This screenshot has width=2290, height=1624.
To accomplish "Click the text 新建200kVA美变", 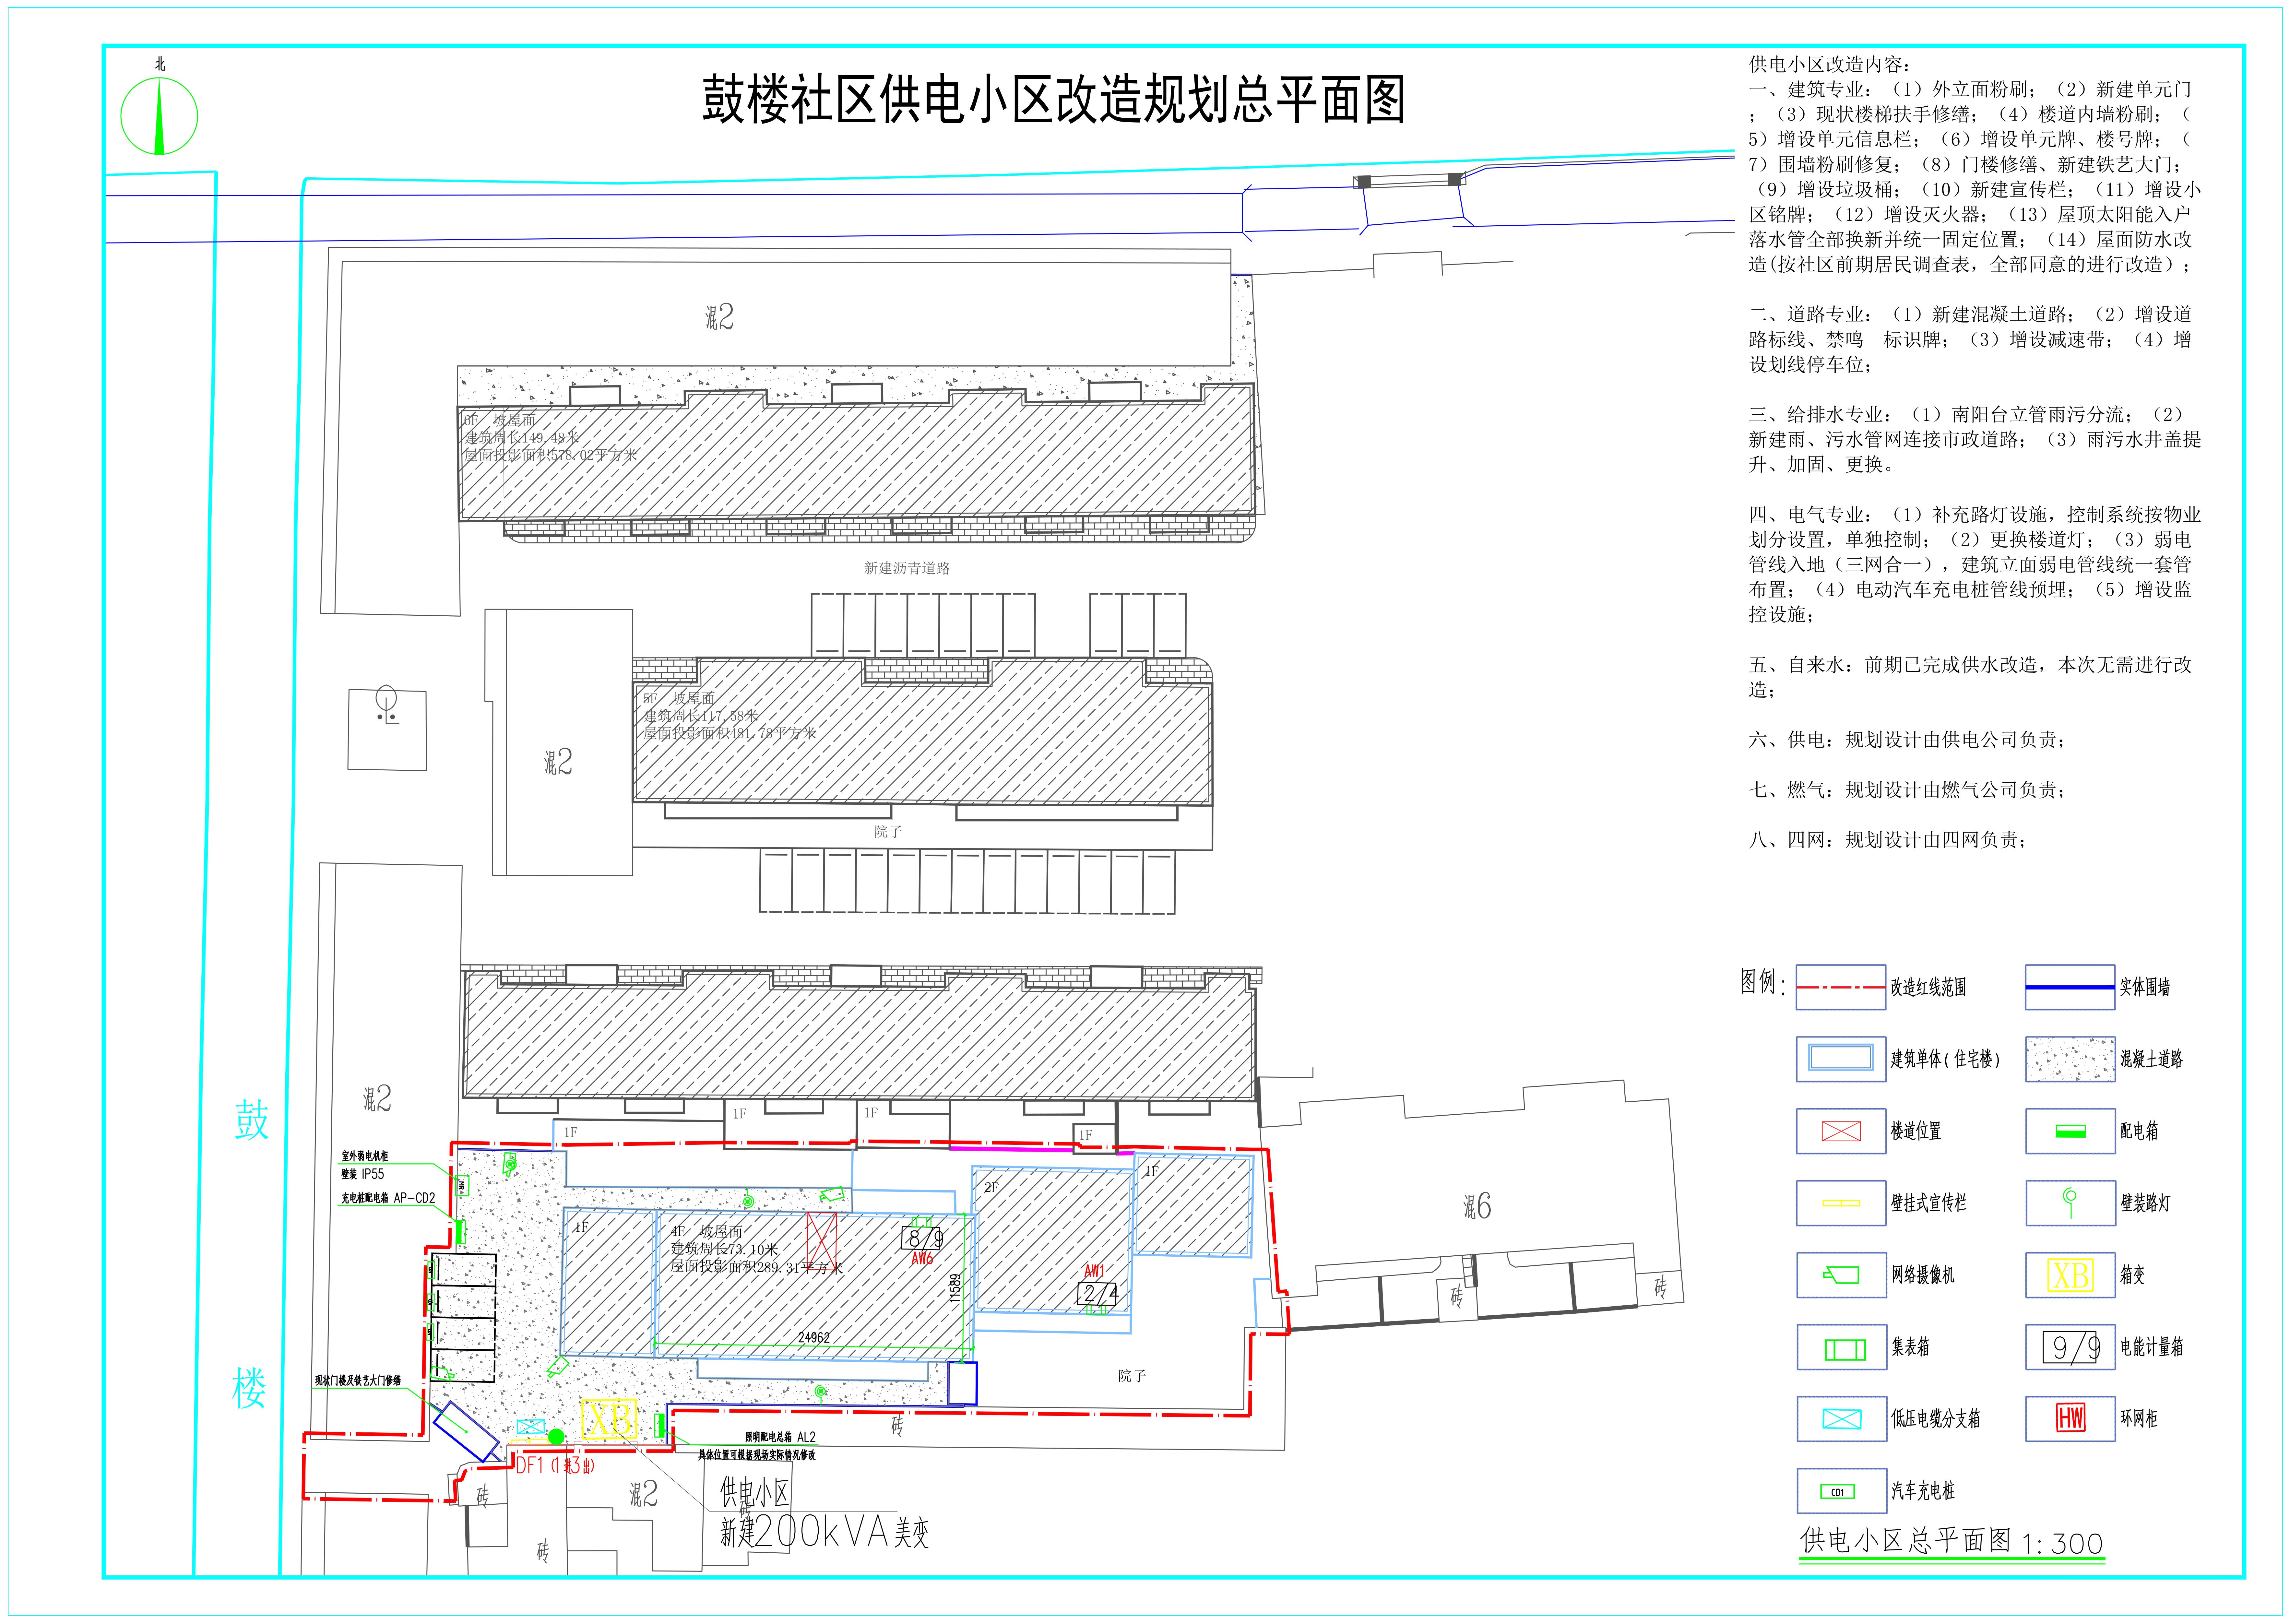I will click(825, 1532).
